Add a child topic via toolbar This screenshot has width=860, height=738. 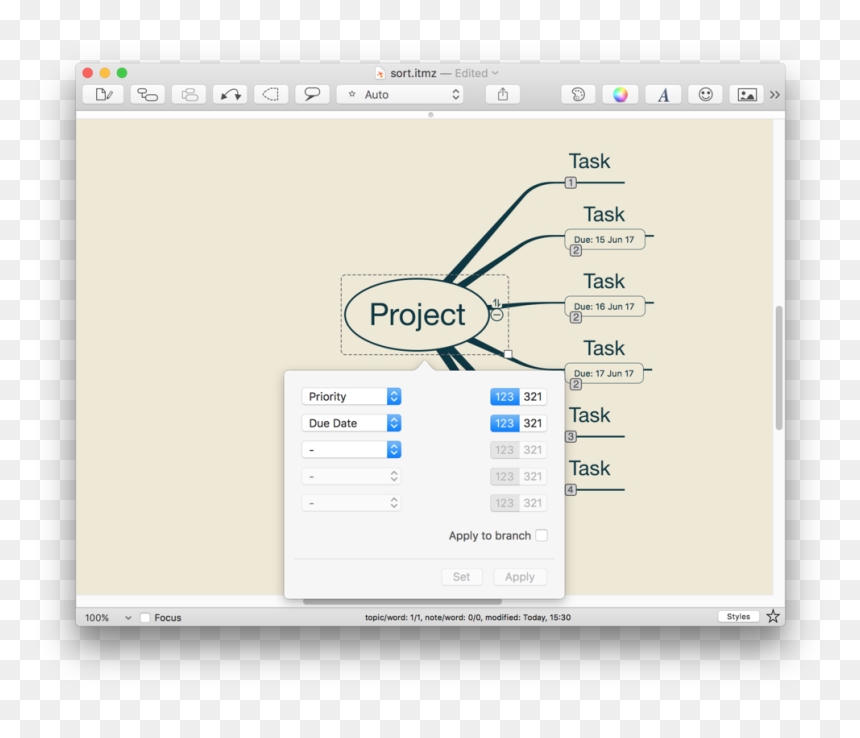[147, 95]
